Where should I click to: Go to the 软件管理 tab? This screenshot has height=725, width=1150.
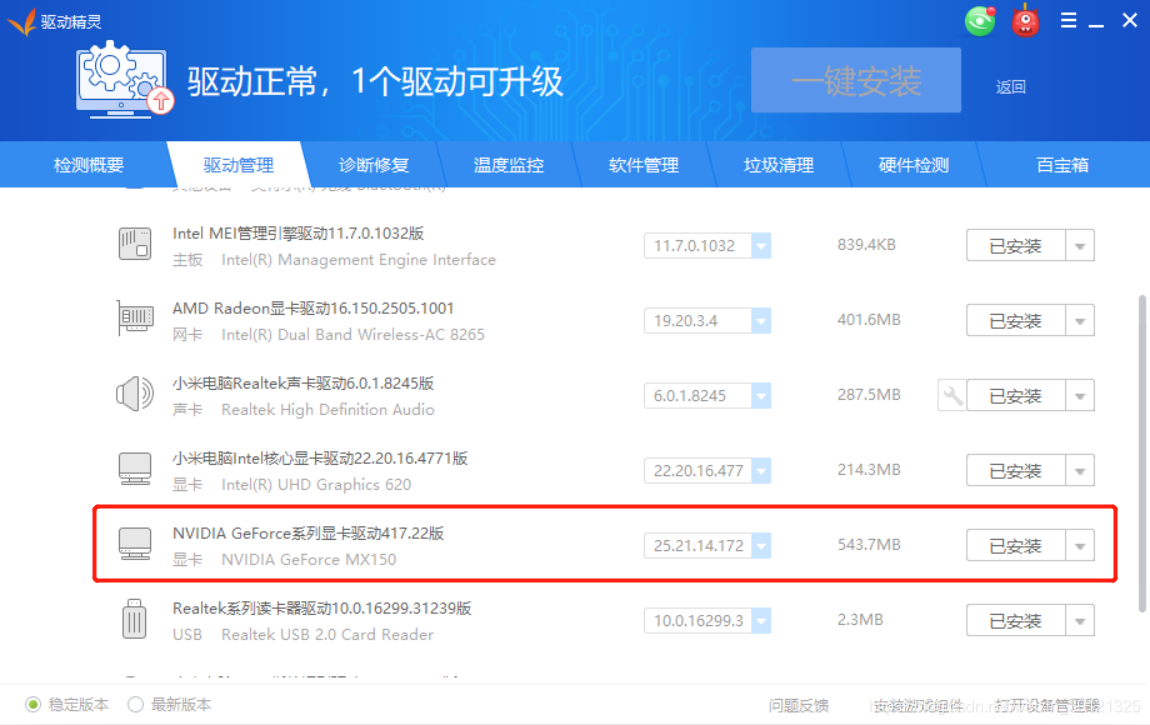pyautogui.click(x=644, y=165)
